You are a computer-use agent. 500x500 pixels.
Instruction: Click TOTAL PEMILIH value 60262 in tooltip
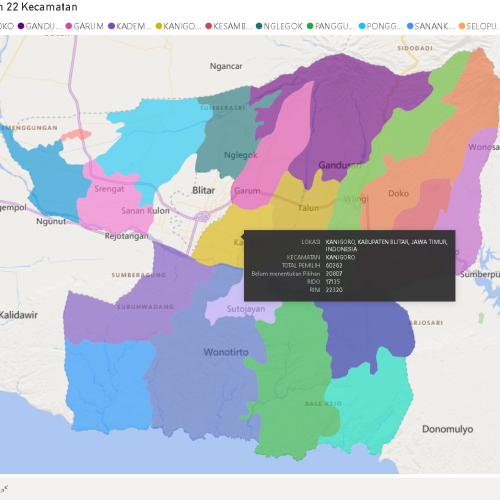tap(334, 266)
